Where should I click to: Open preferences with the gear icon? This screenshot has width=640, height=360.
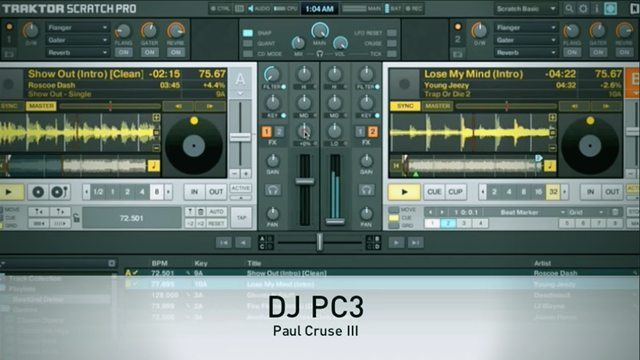coord(583,9)
